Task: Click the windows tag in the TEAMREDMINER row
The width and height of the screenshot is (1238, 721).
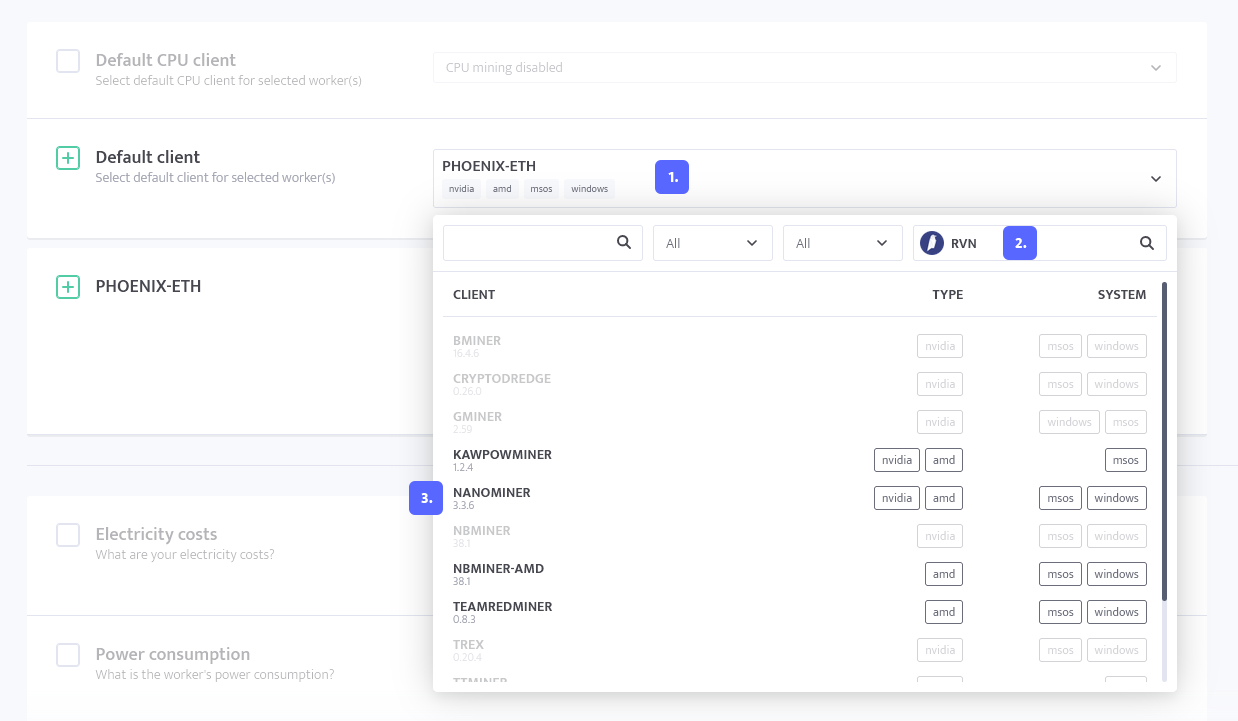Action: click(x=1117, y=612)
